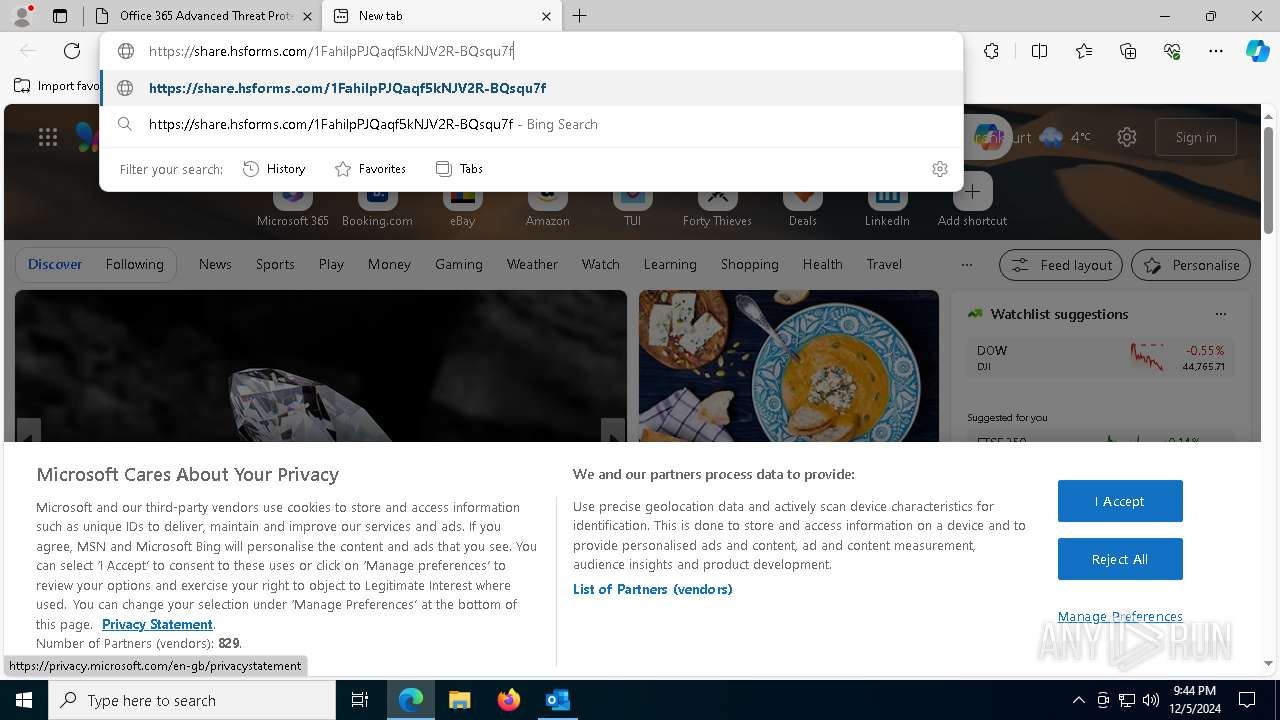Open Task View on taskbar
This screenshot has width=1280, height=720.
coord(360,700)
